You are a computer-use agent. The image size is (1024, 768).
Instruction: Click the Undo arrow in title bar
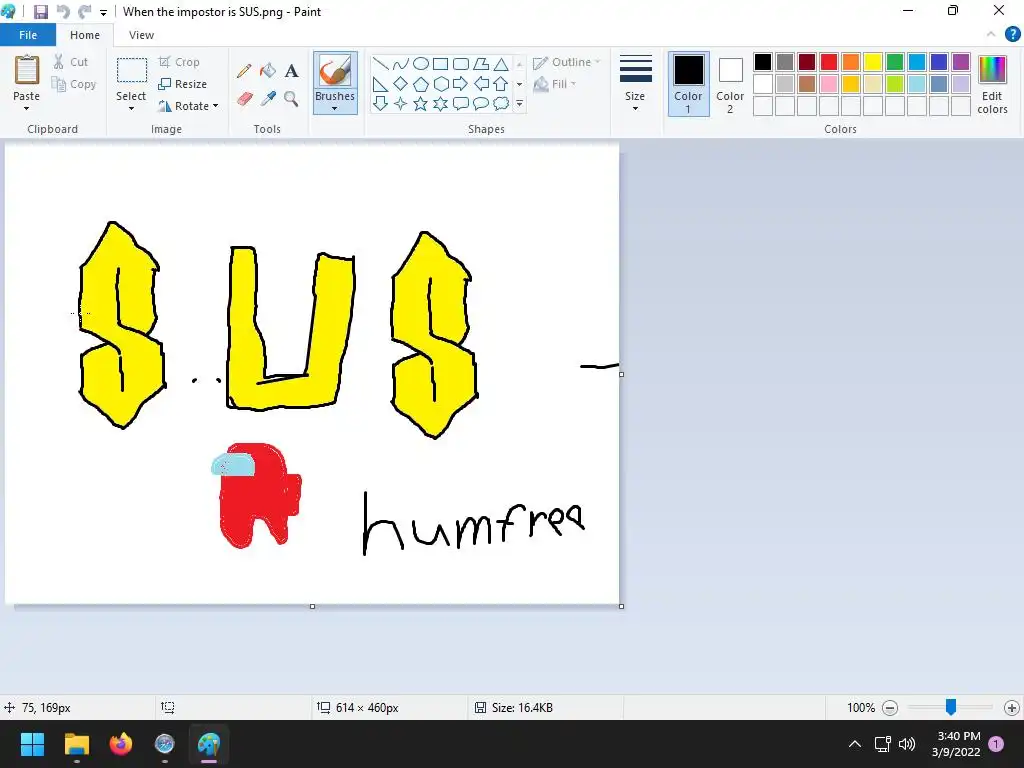(63, 12)
